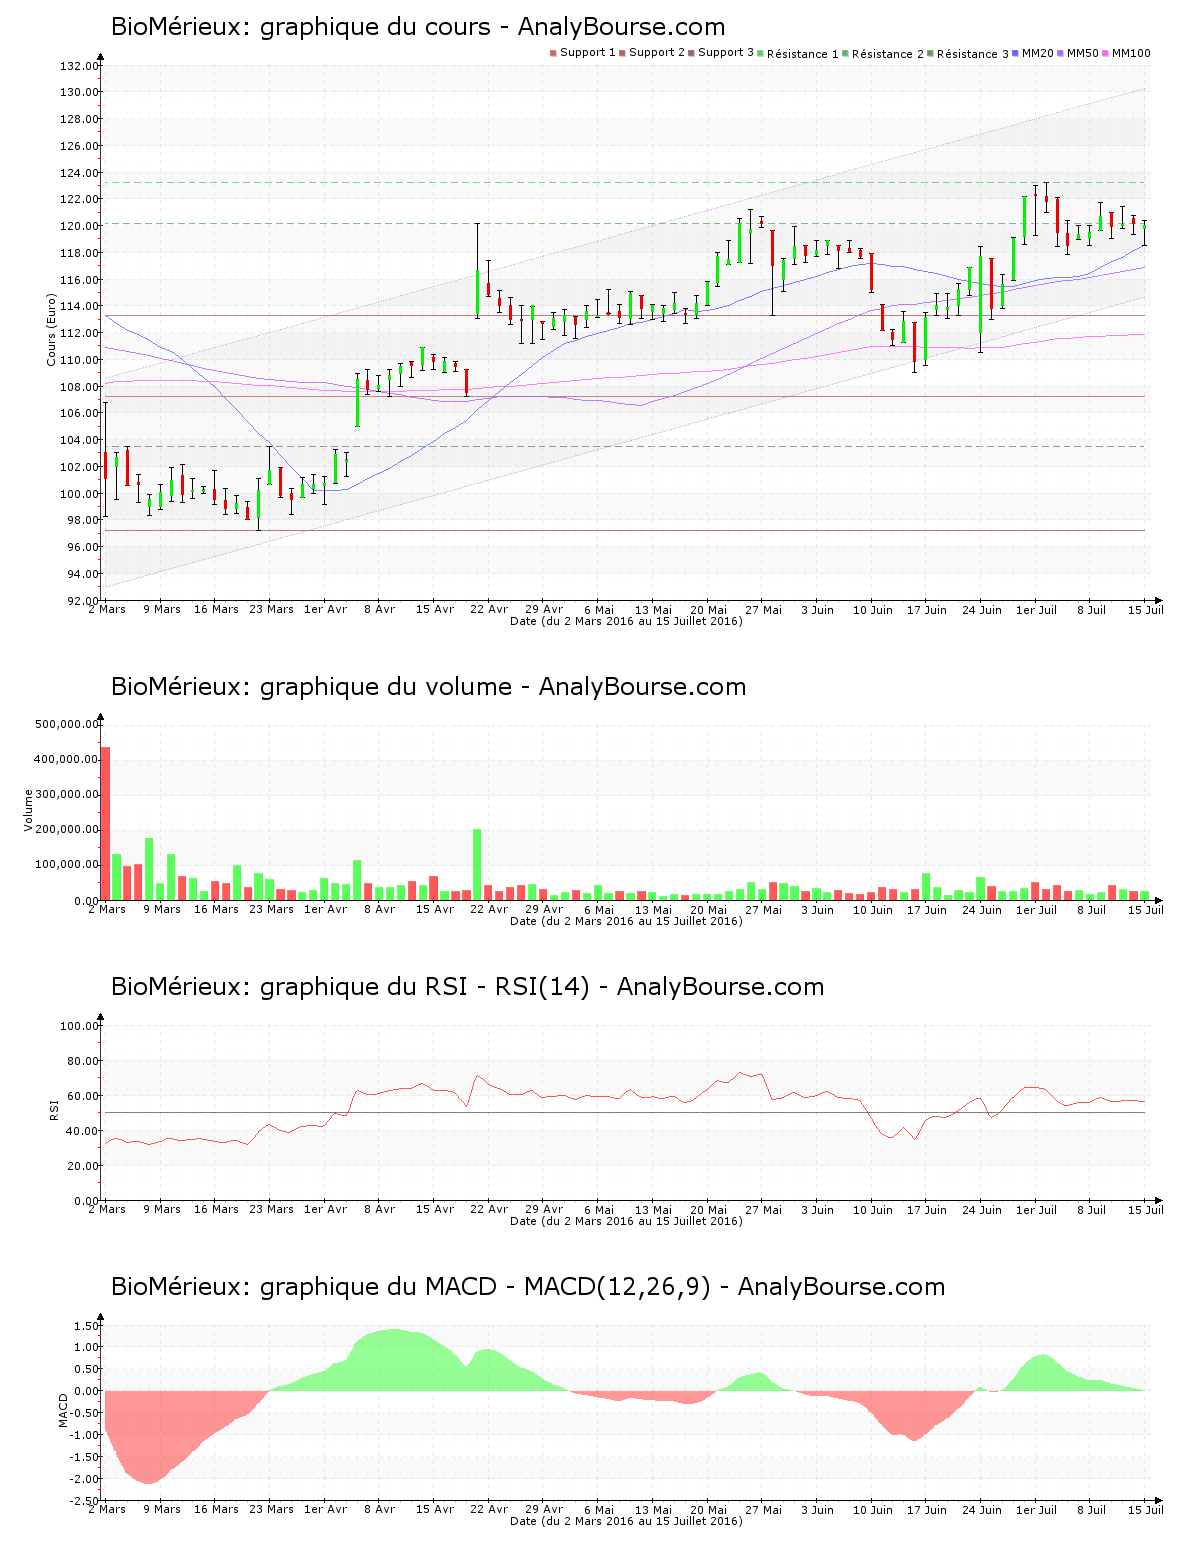
Task: Click the 500,000.00 volume axis value
Action: coord(66,724)
